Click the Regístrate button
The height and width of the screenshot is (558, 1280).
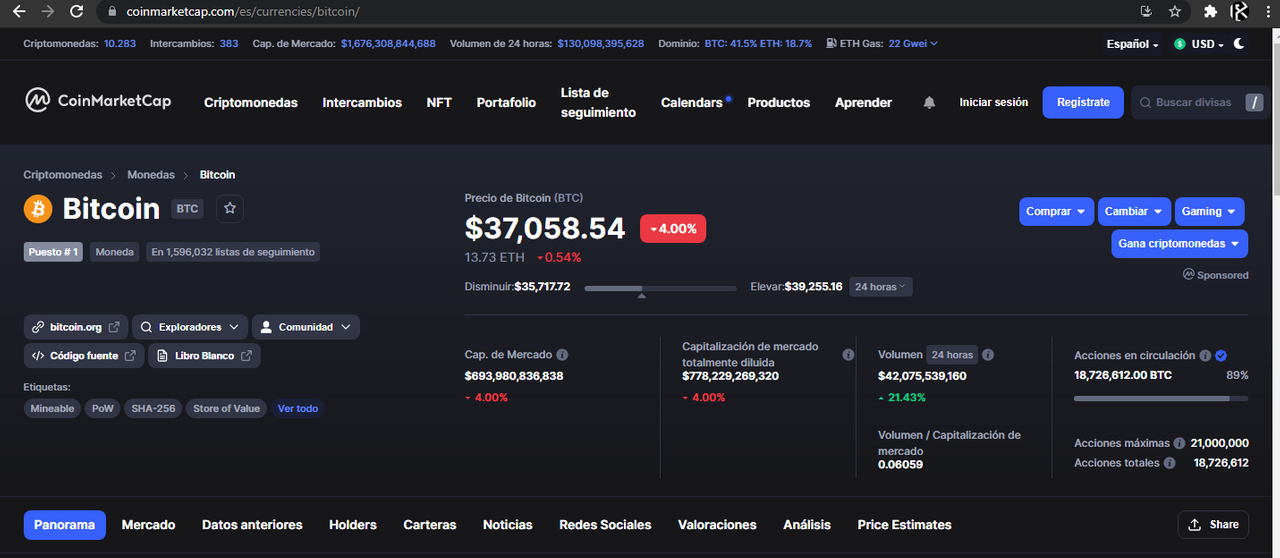1083,102
